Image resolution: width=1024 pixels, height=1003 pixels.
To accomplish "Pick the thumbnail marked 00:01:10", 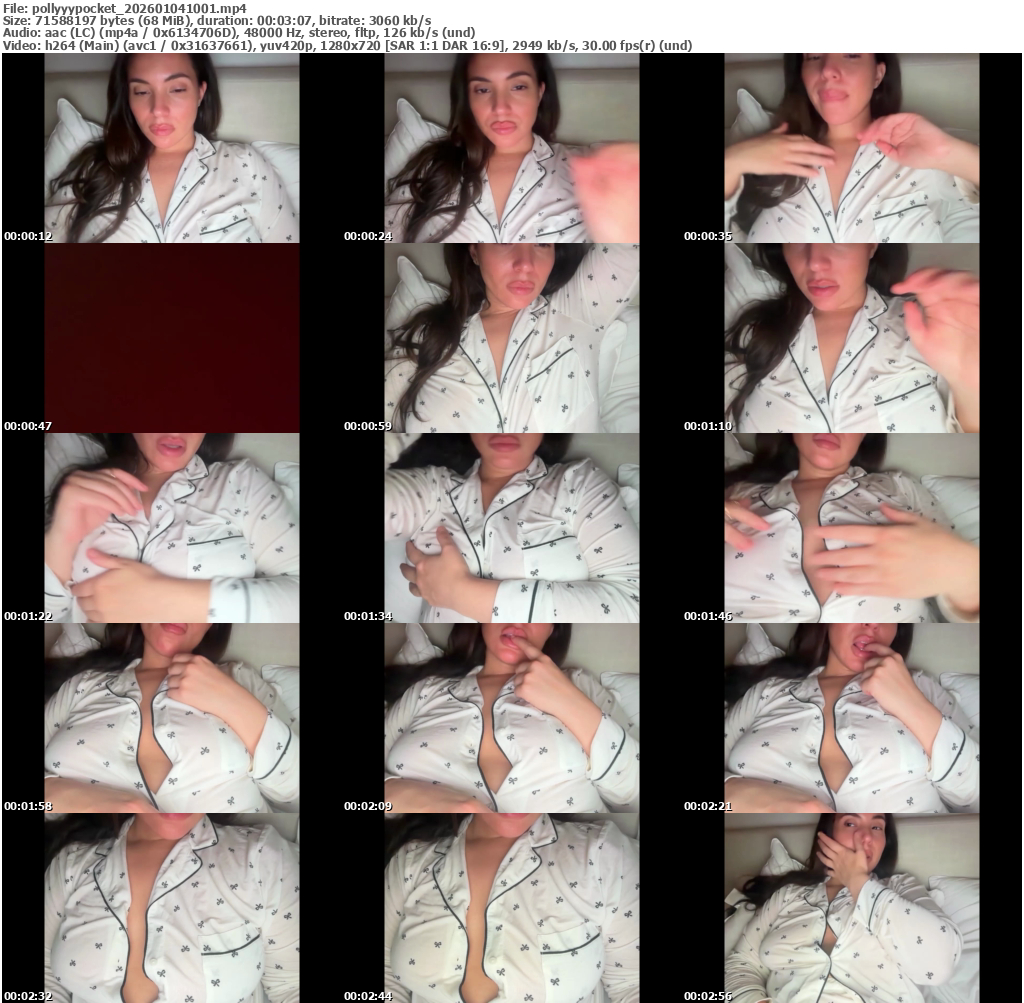I will coord(851,338).
